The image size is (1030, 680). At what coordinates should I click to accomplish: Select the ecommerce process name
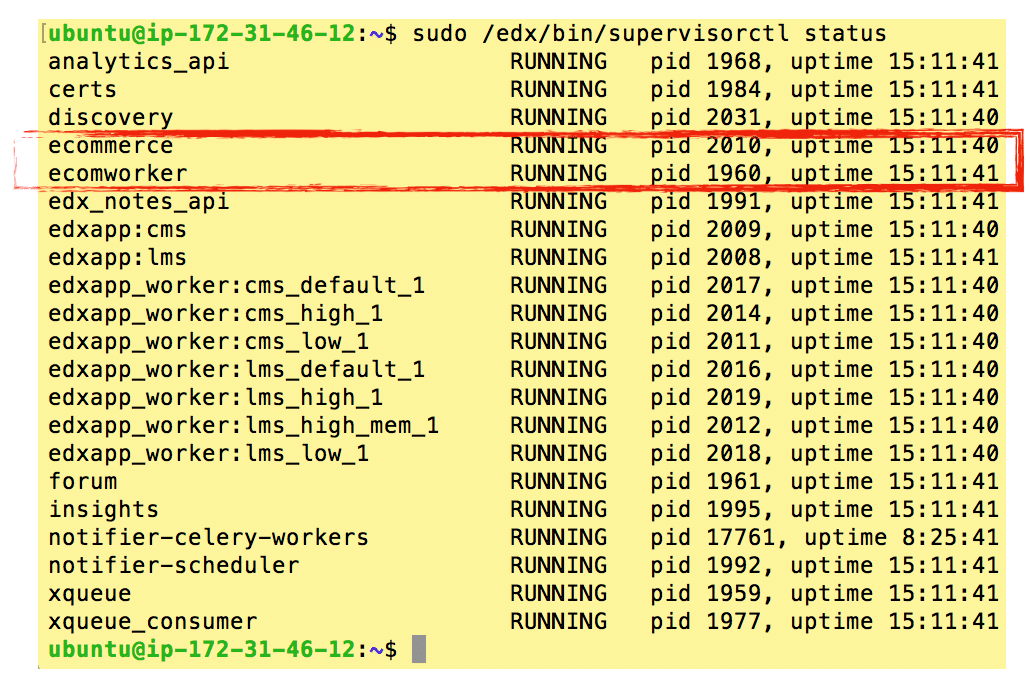point(110,145)
